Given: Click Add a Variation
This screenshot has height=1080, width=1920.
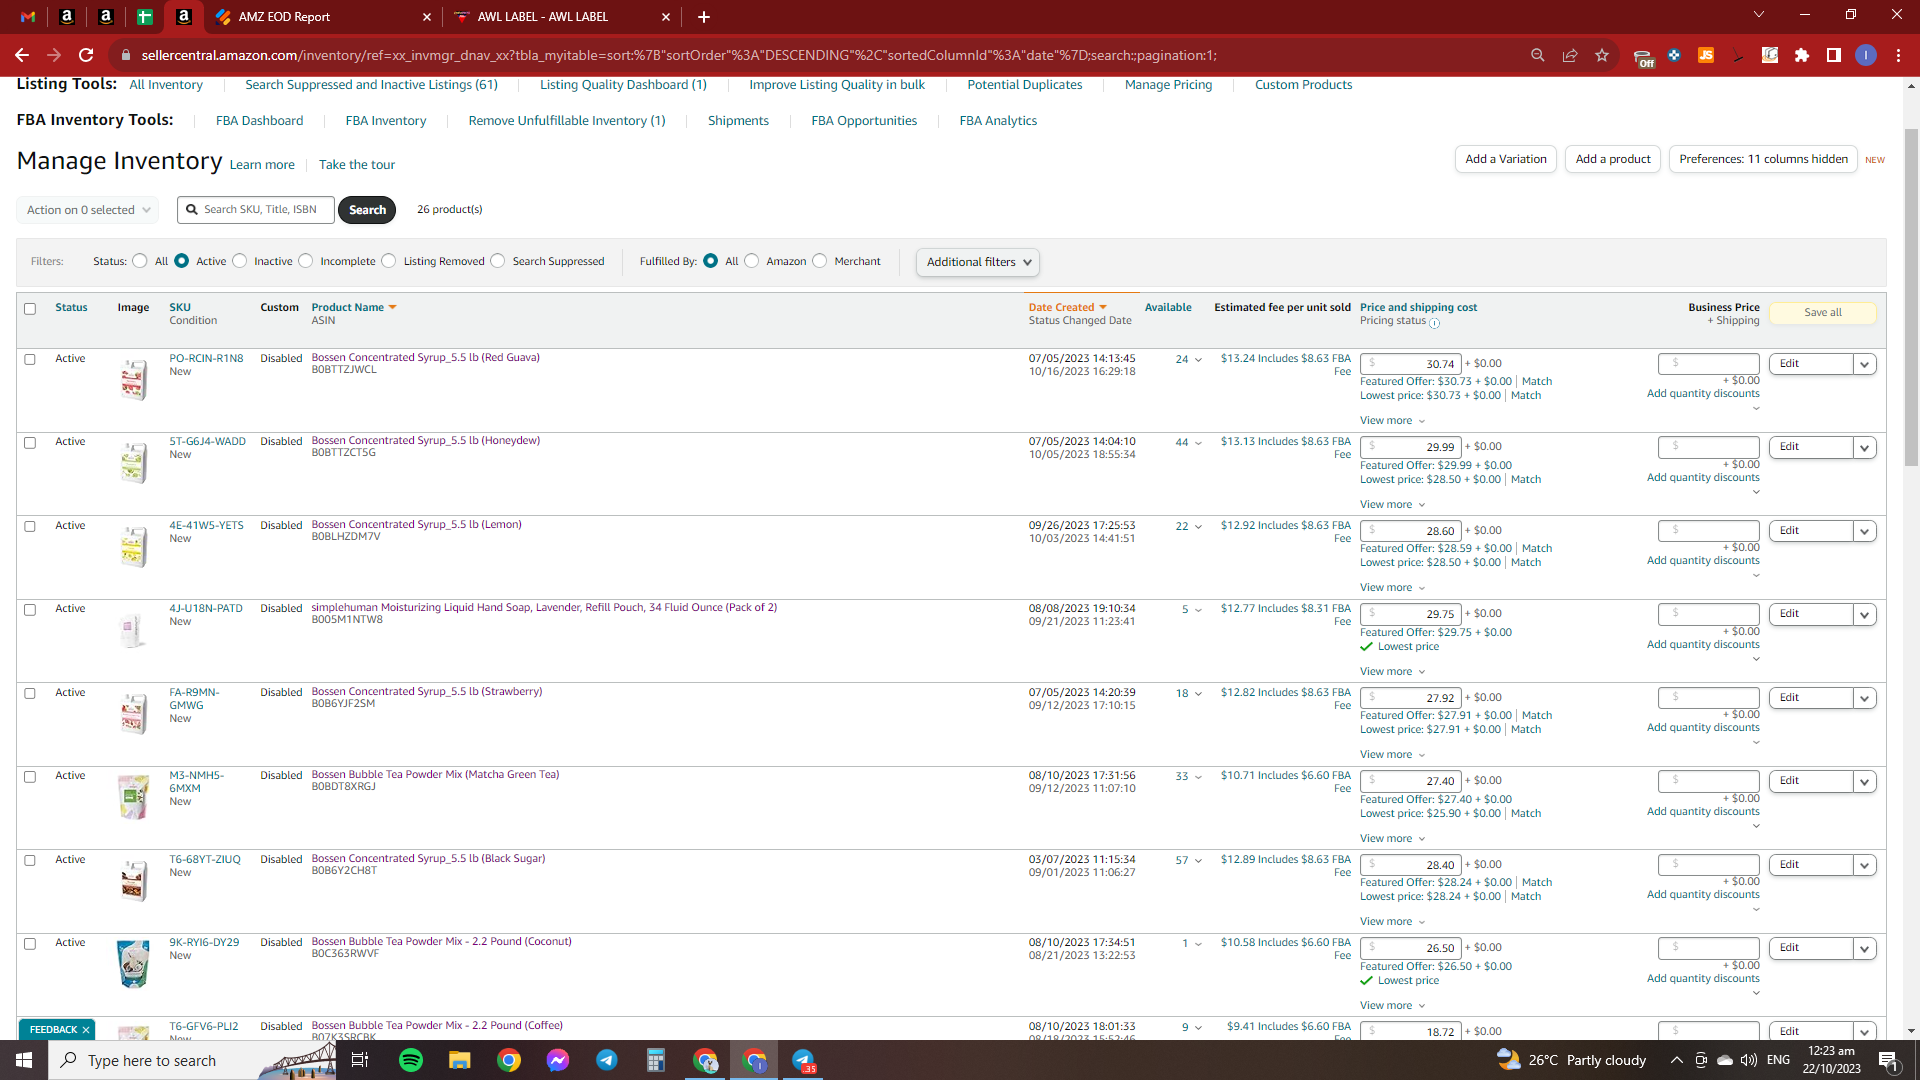Looking at the screenshot, I should tap(1506, 159).
